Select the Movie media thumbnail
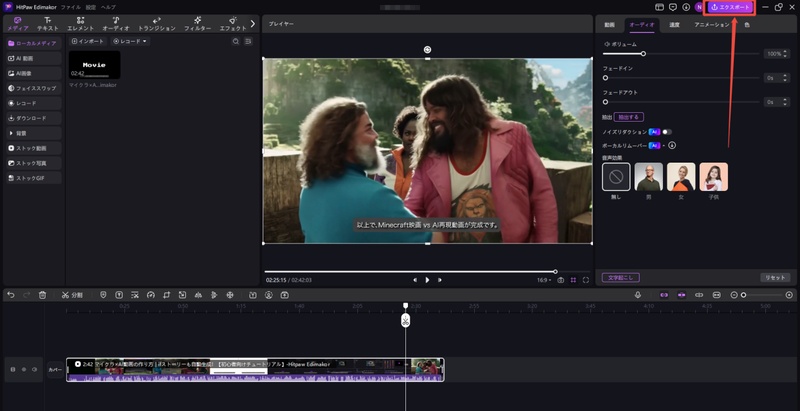800x411 pixels. tap(94, 65)
